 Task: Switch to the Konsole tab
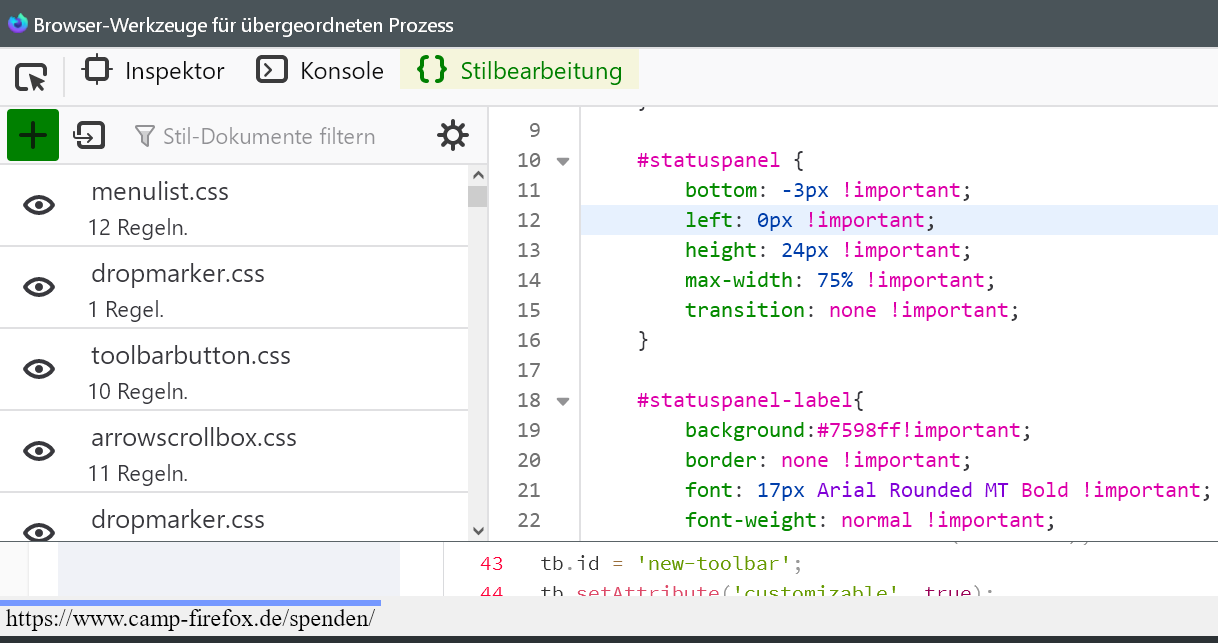point(342,71)
